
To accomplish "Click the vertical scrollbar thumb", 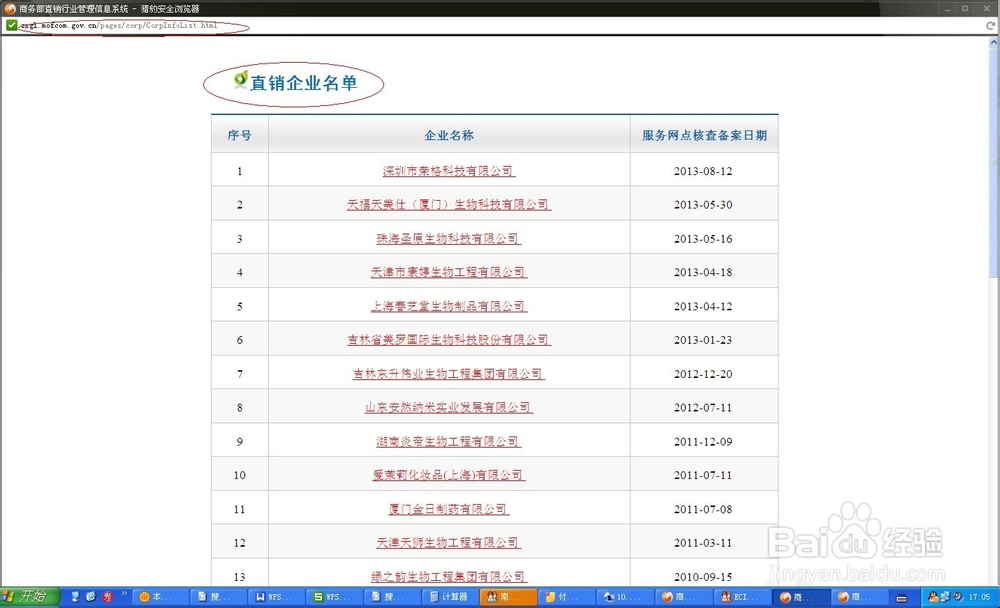I will pos(994,163).
